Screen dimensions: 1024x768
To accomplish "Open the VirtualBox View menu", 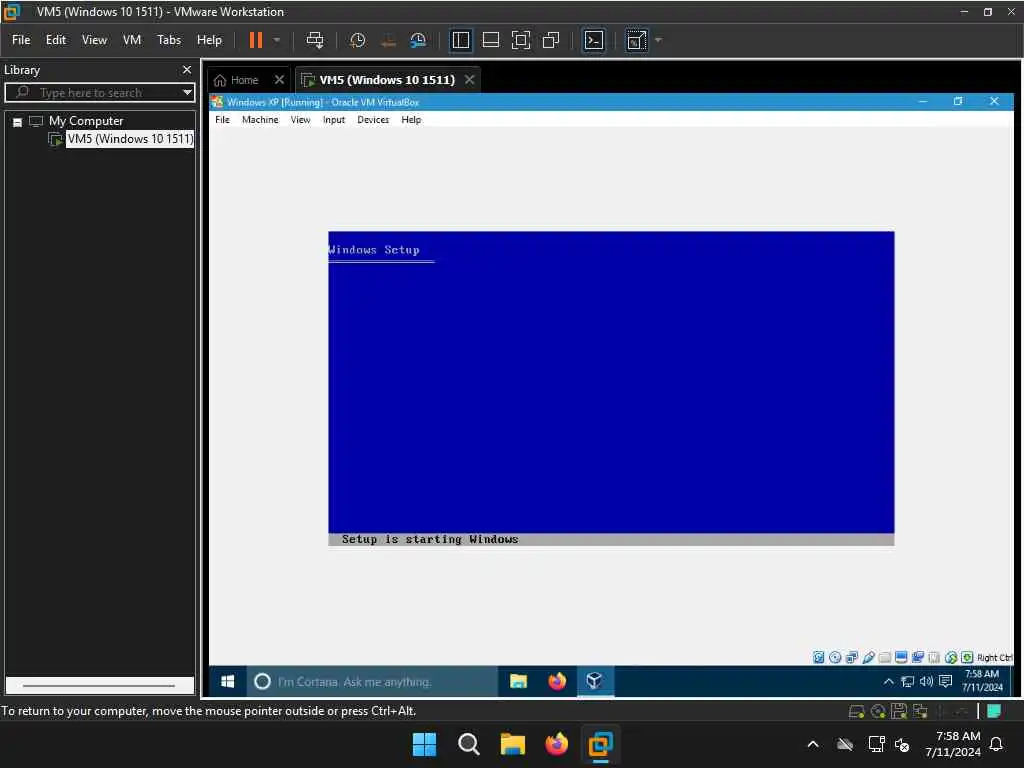I will (300, 120).
